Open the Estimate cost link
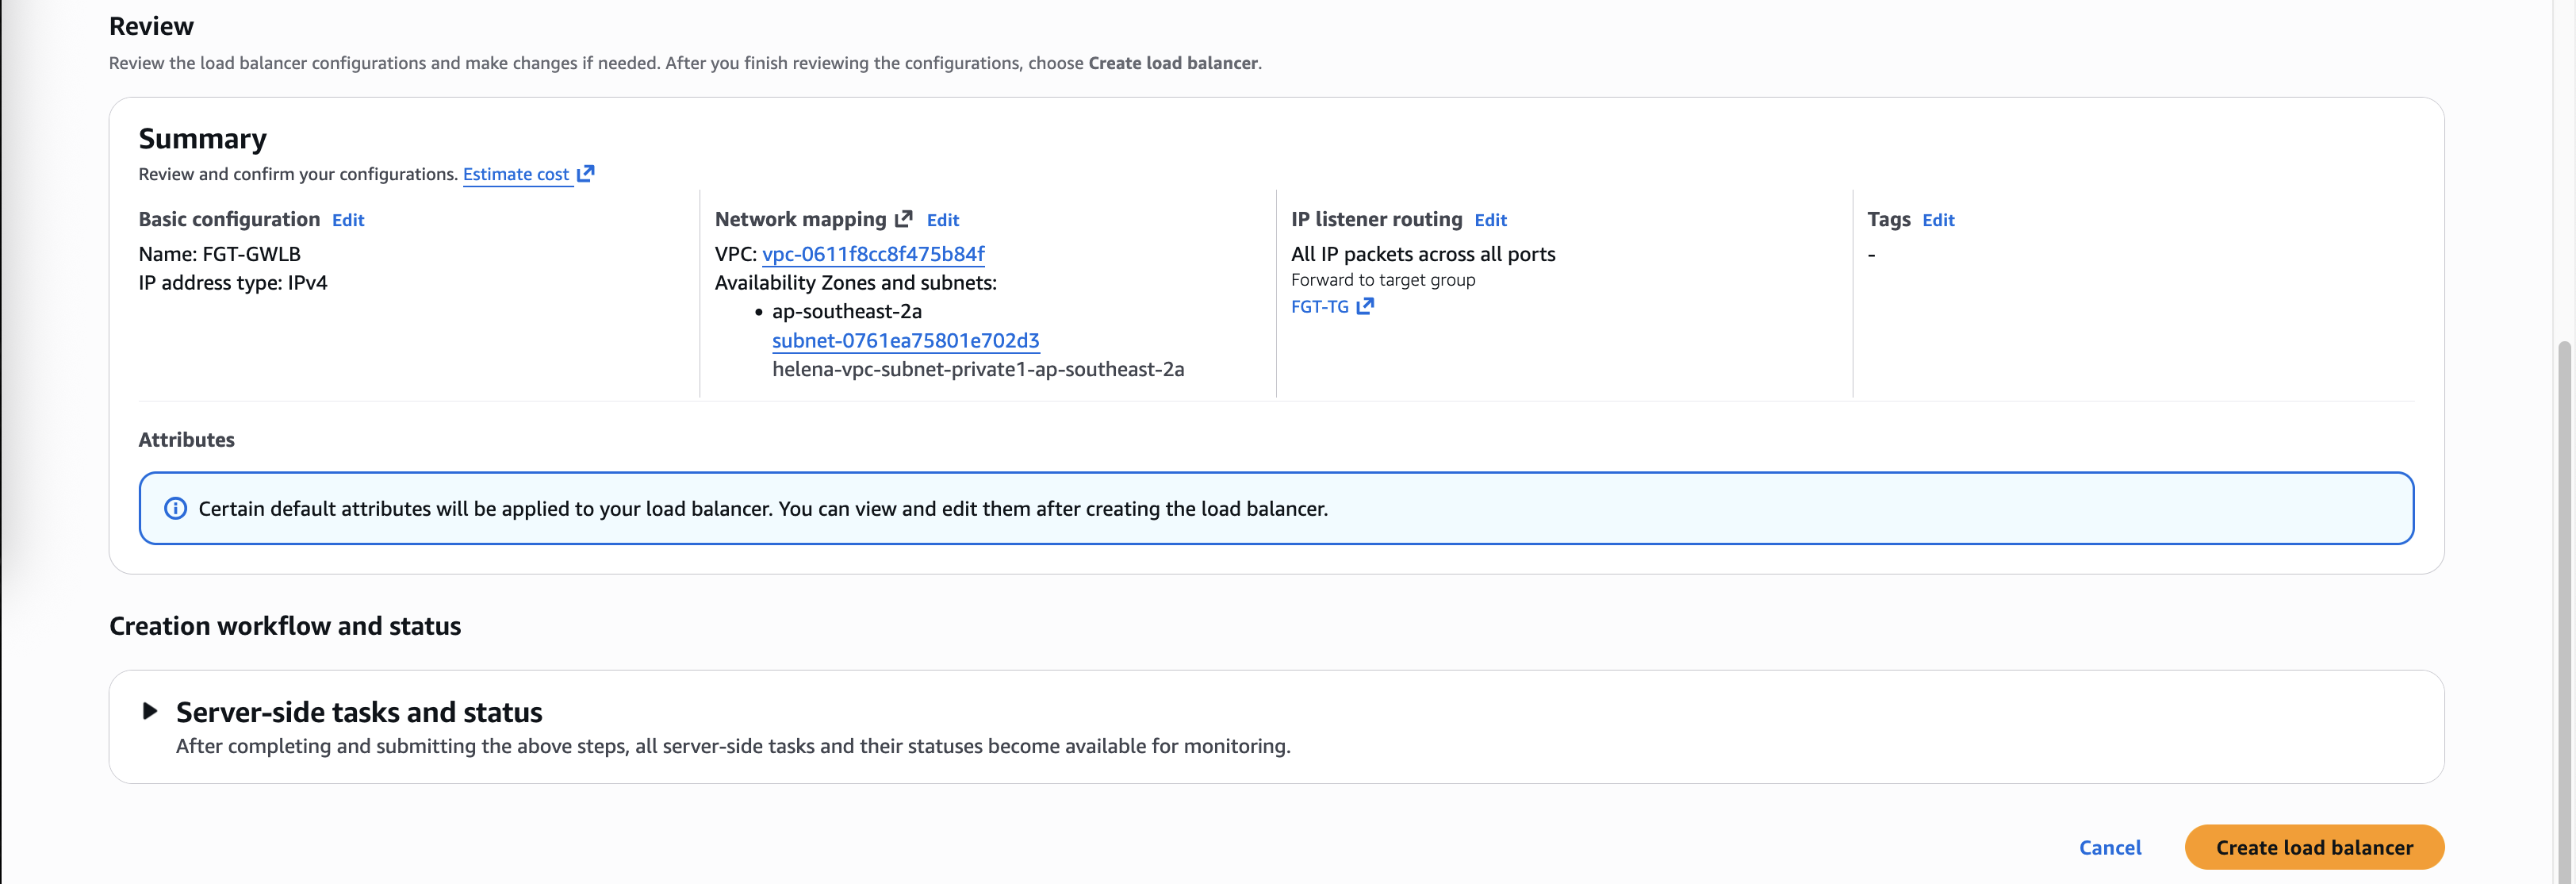The width and height of the screenshot is (2576, 884). (x=515, y=174)
